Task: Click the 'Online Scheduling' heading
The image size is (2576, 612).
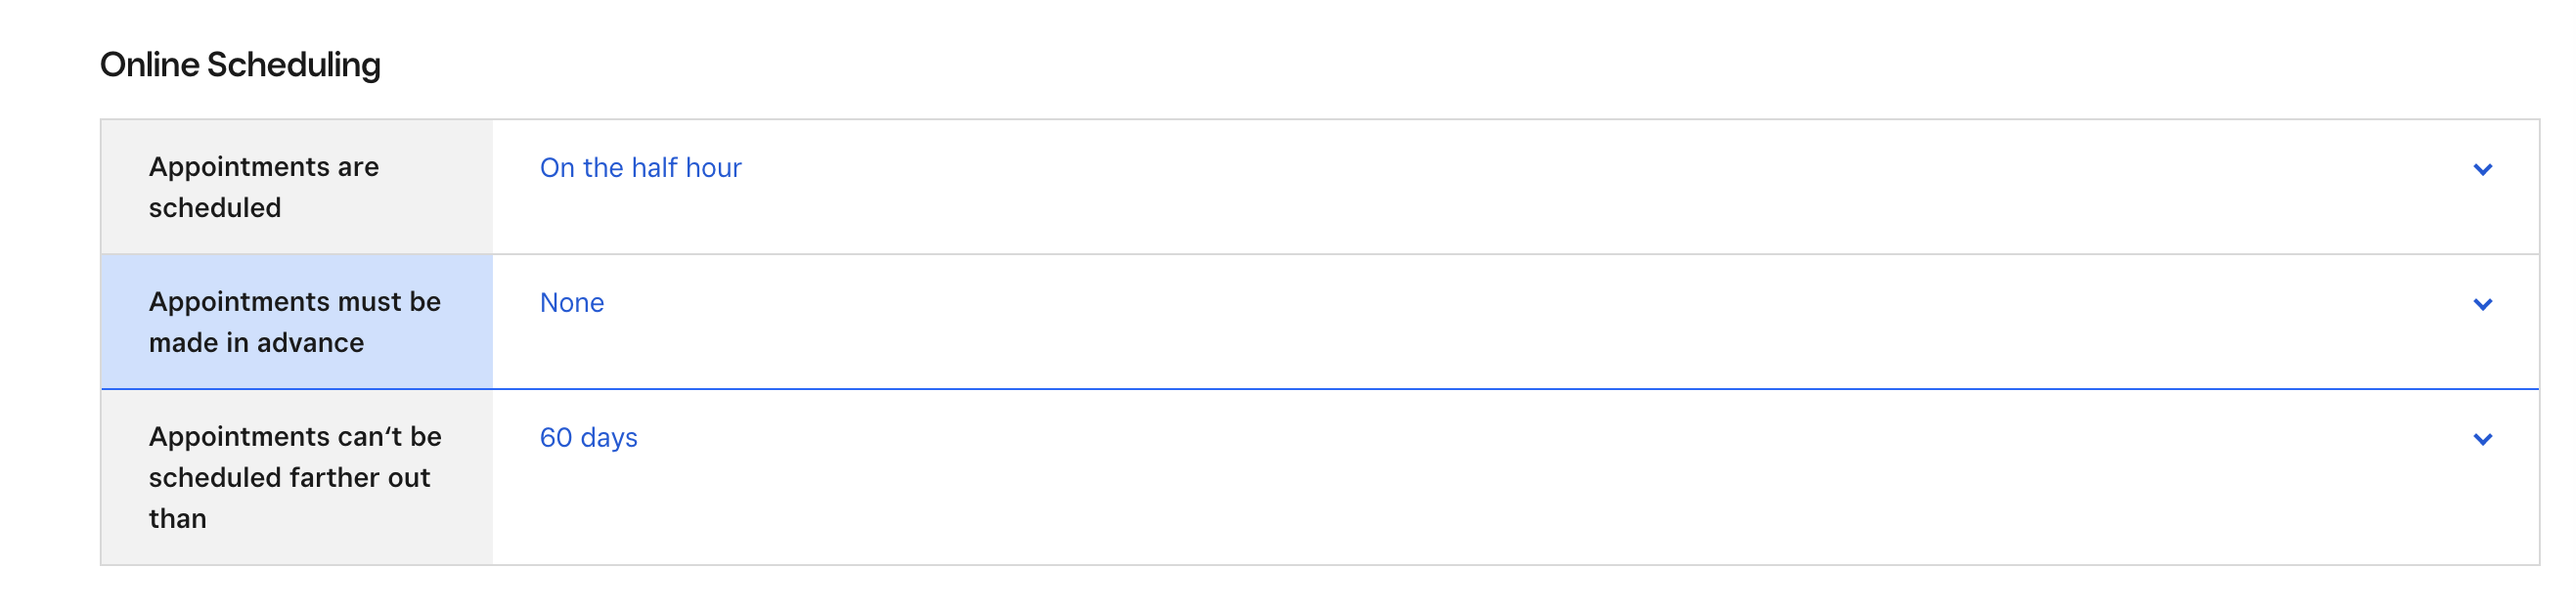Action: tap(240, 65)
